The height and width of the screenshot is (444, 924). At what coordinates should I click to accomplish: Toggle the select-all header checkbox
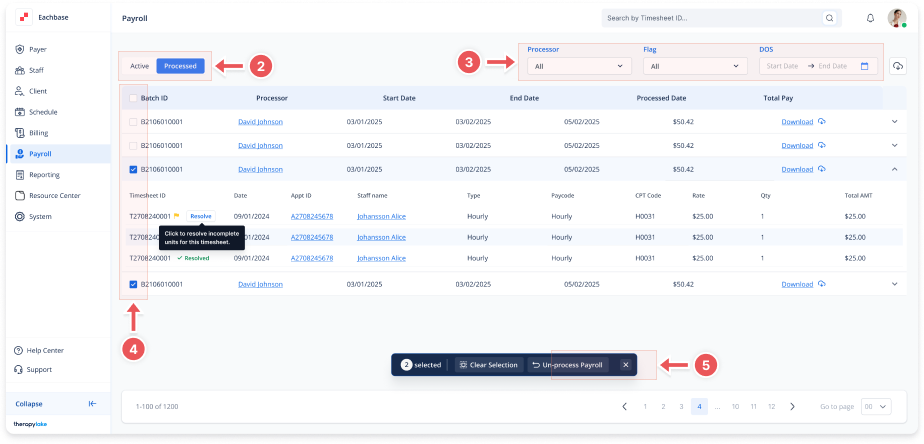click(x=133, y=98)
